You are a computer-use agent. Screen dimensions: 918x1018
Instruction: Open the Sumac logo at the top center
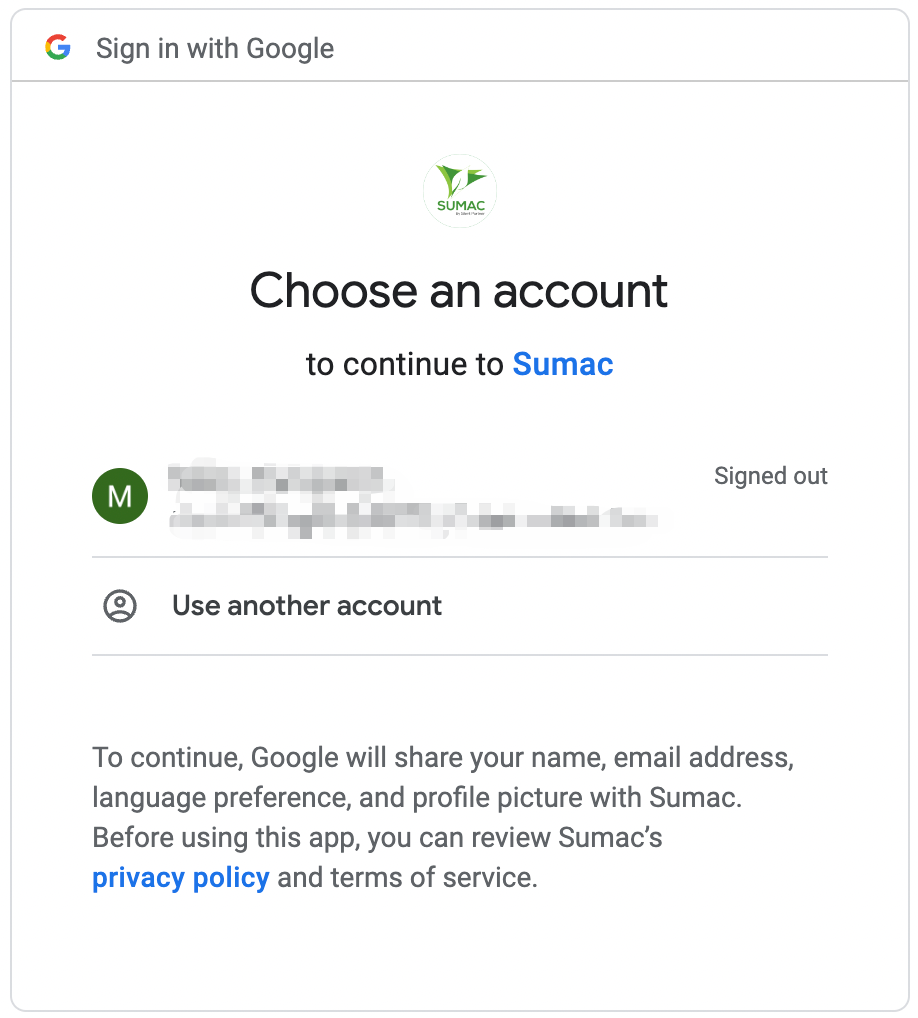click(x=459, y=190)
